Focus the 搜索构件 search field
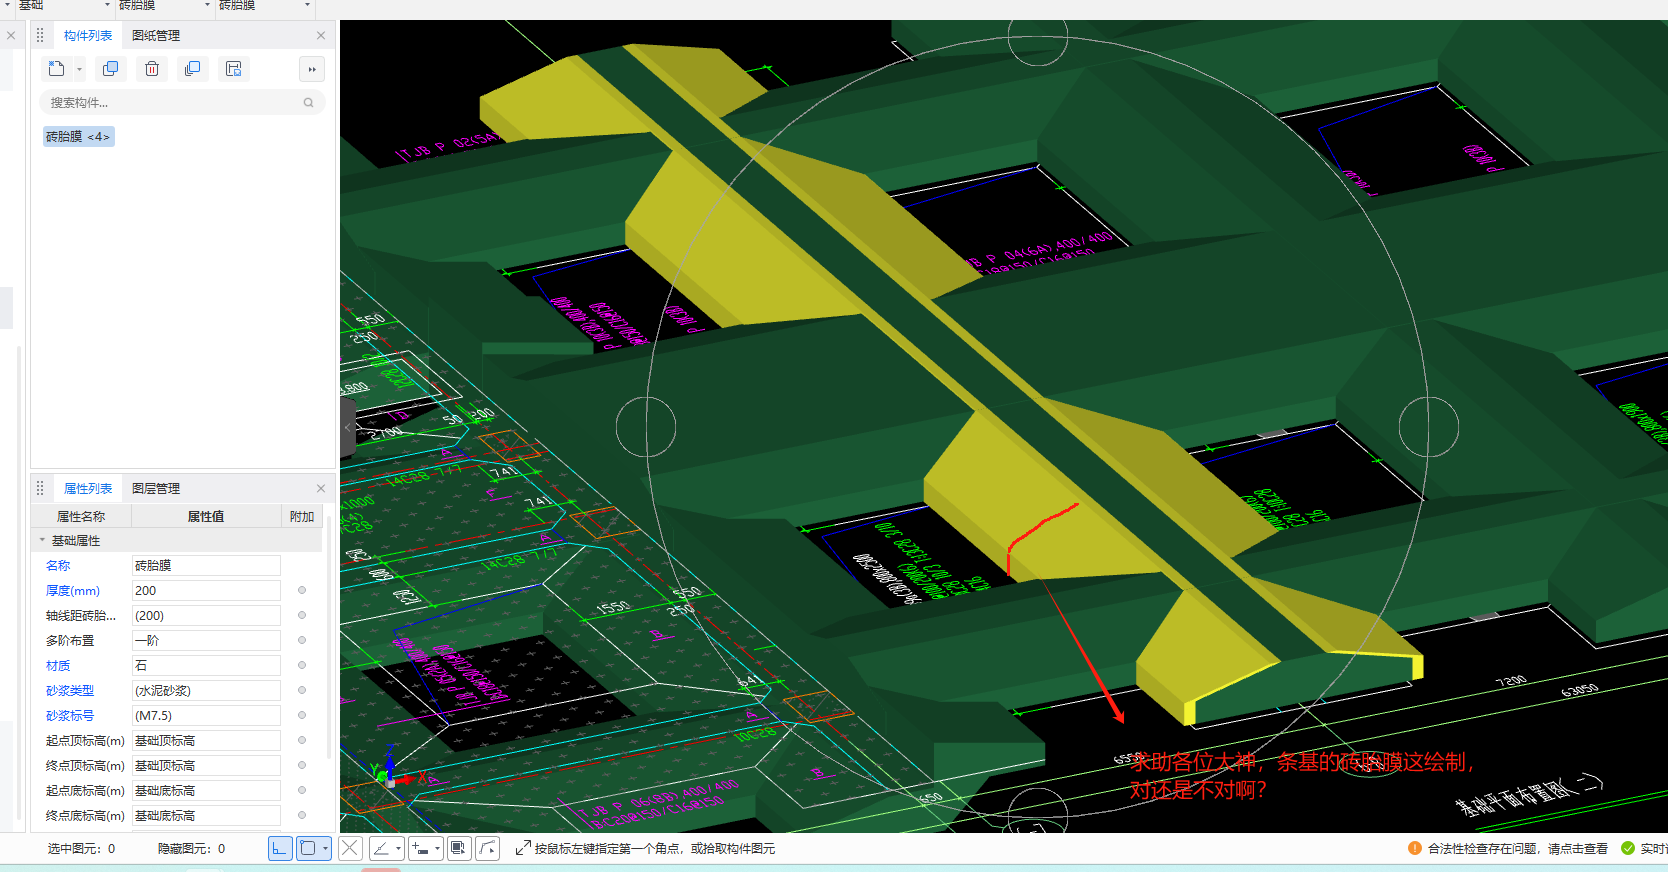This screenshot has width=1668, height=872. point(182,103)
